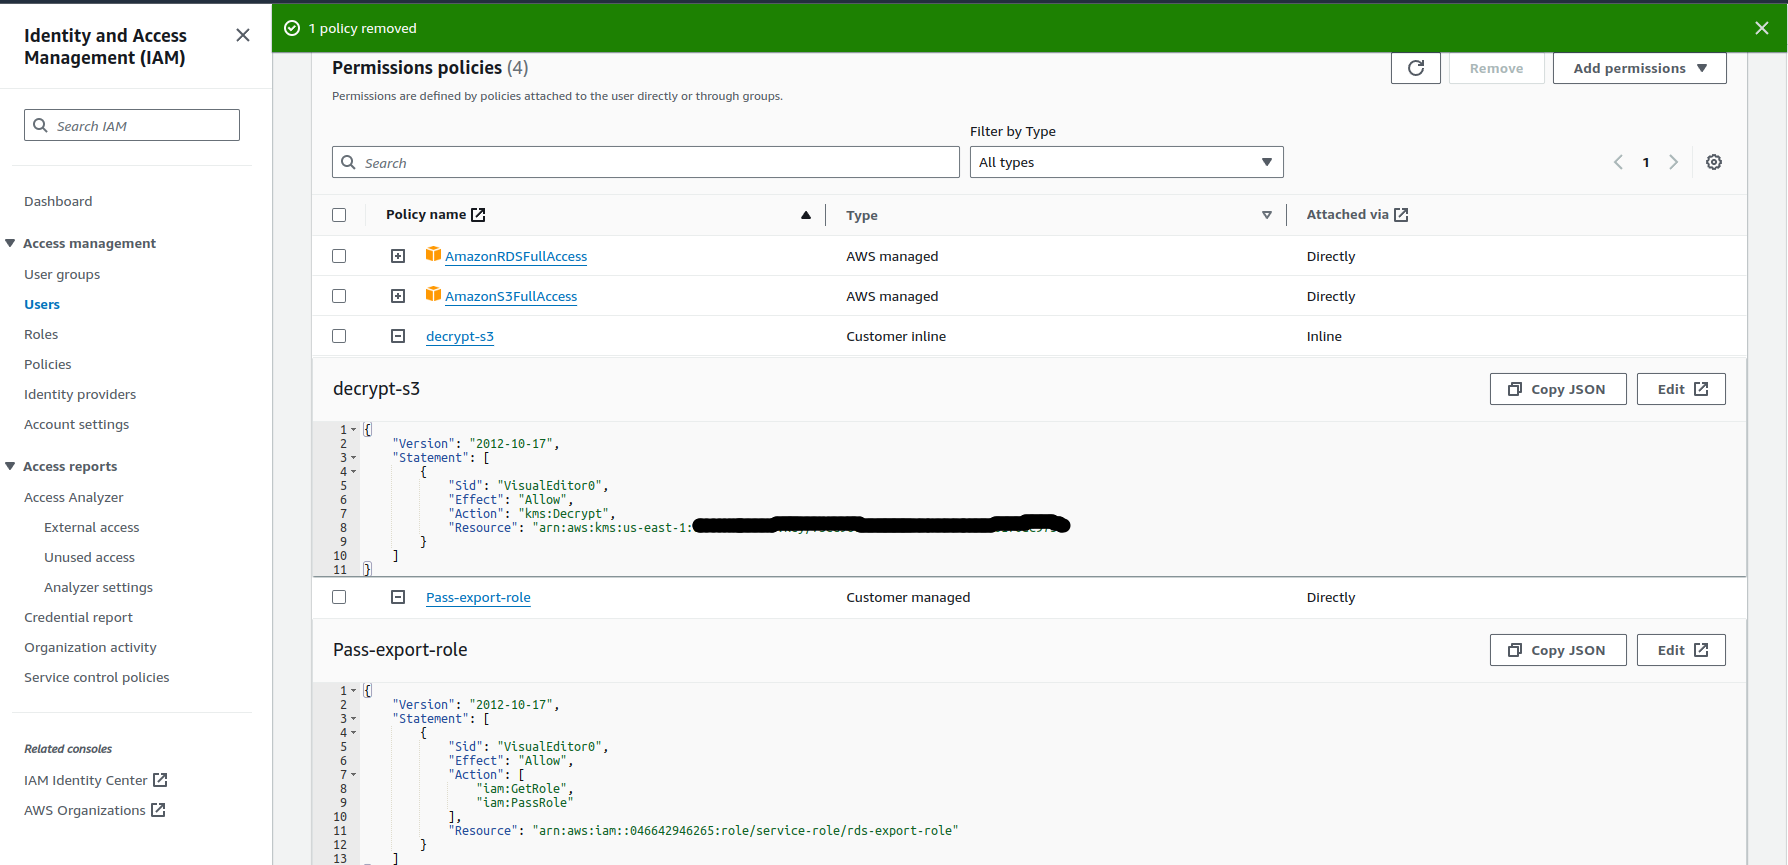This screenshot has width=1788, height=865.
Task: Open Access Analyzer page
Action: point(74,497)
